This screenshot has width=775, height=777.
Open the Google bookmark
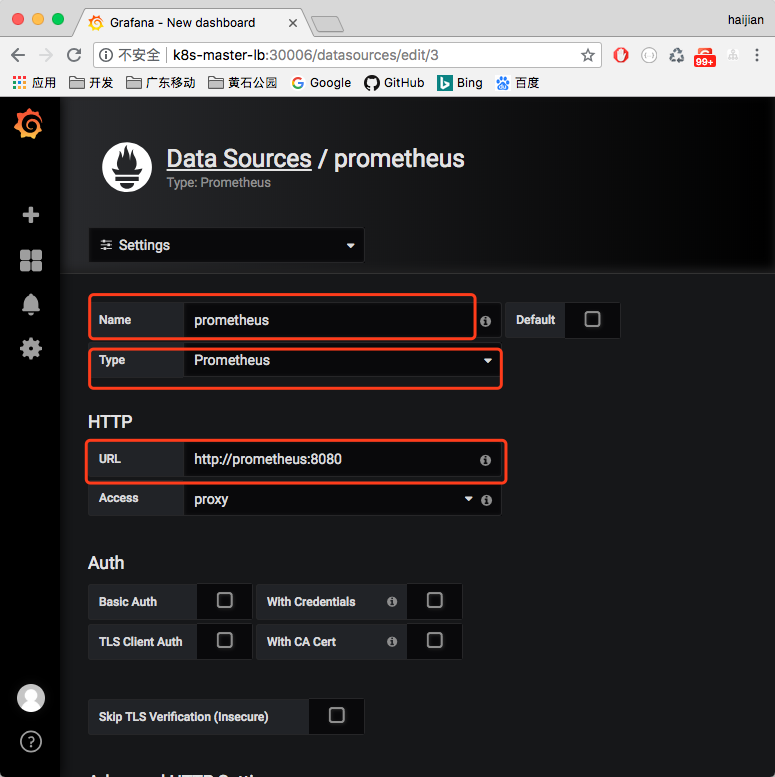click(321, 83)
